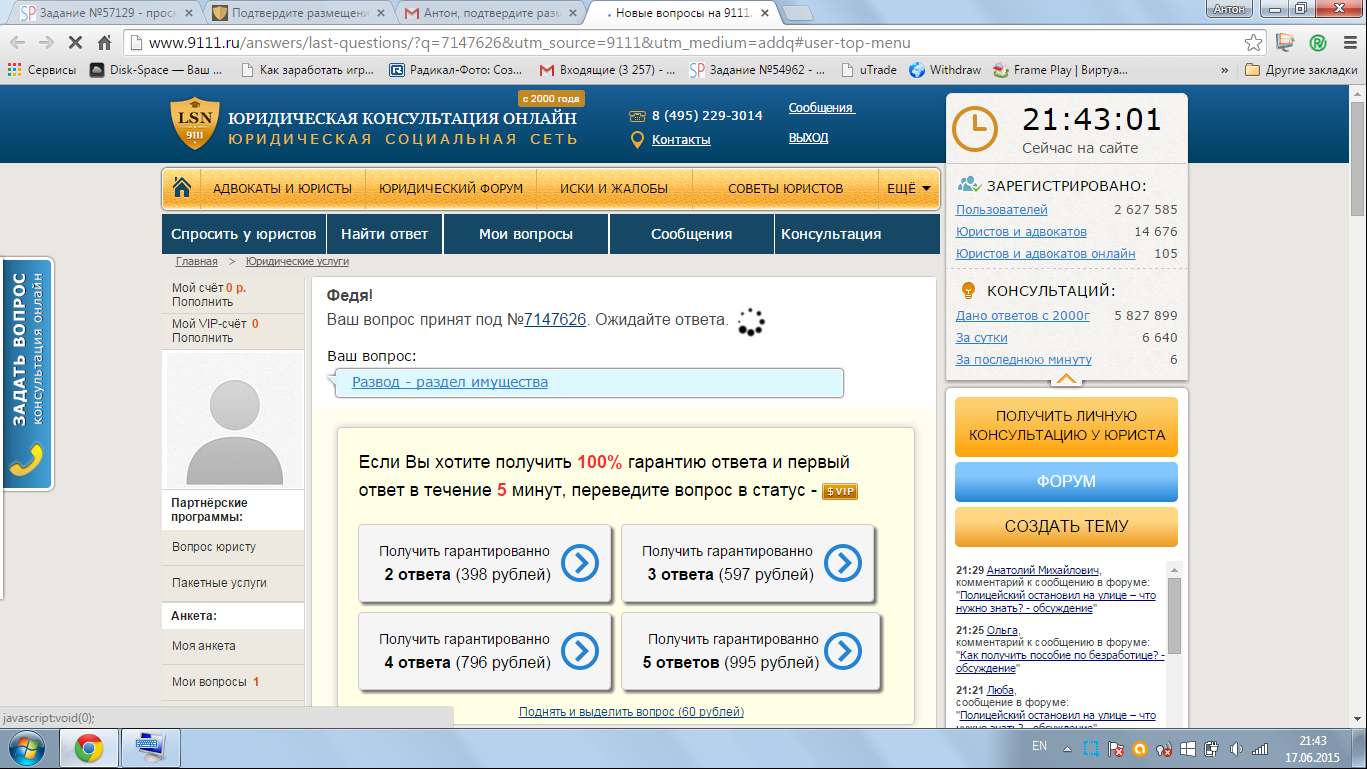Viewport: 1367px width, 769px height.
Task: Open ЮРИДИЧЕСКИЙ ФОРУМ menu
Action: click(451, 188)
